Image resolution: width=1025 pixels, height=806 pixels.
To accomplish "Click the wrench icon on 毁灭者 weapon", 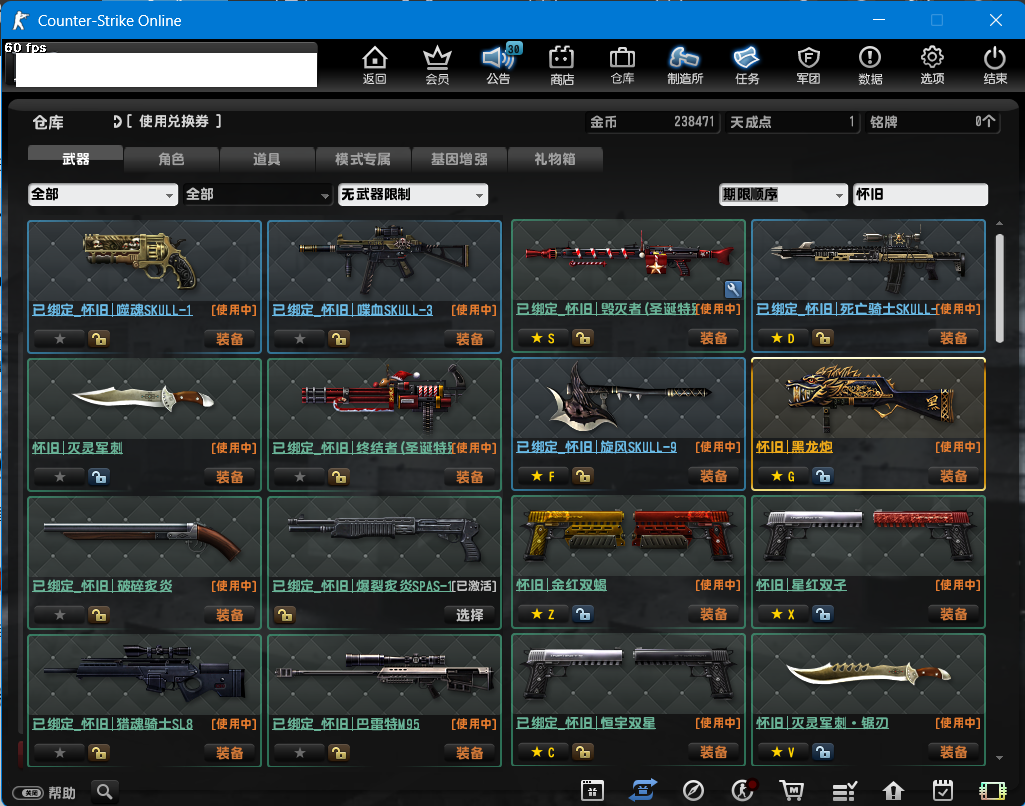I will pos(733,289).
